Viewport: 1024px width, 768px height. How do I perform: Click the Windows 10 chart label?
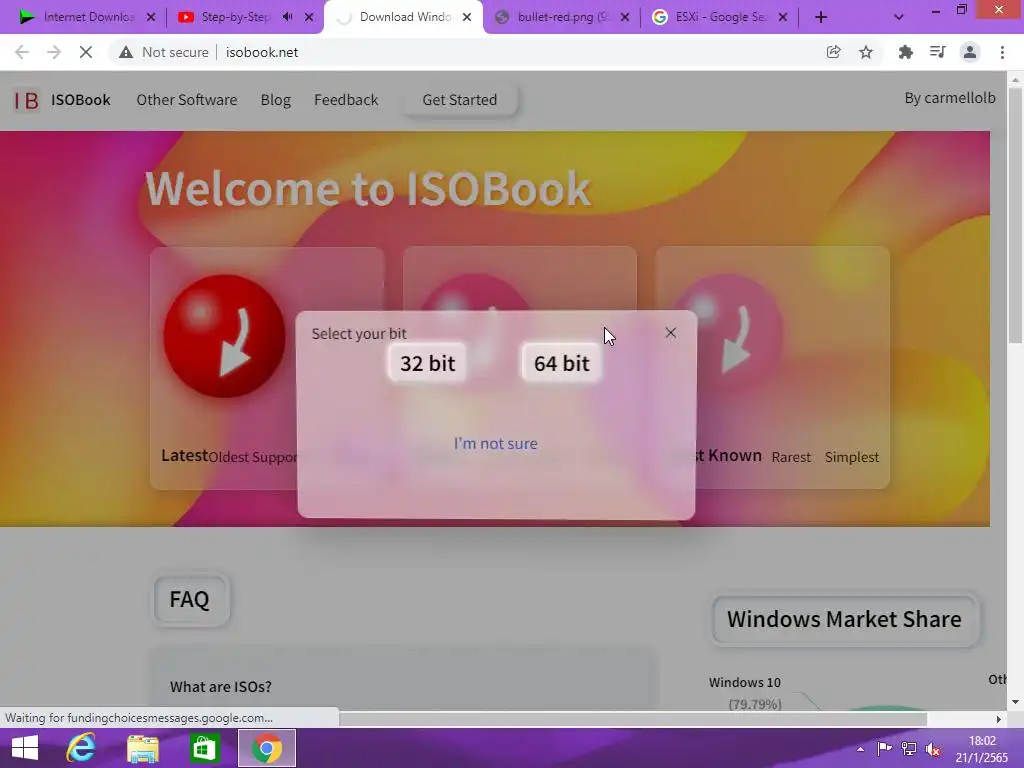pos(744,682)
